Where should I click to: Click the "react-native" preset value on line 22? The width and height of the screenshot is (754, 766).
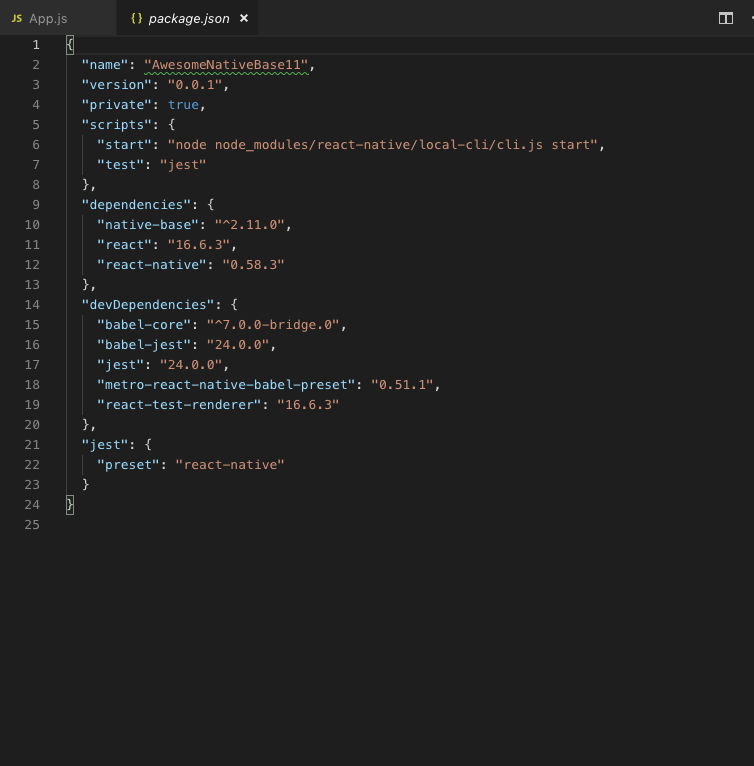point(230,465)
